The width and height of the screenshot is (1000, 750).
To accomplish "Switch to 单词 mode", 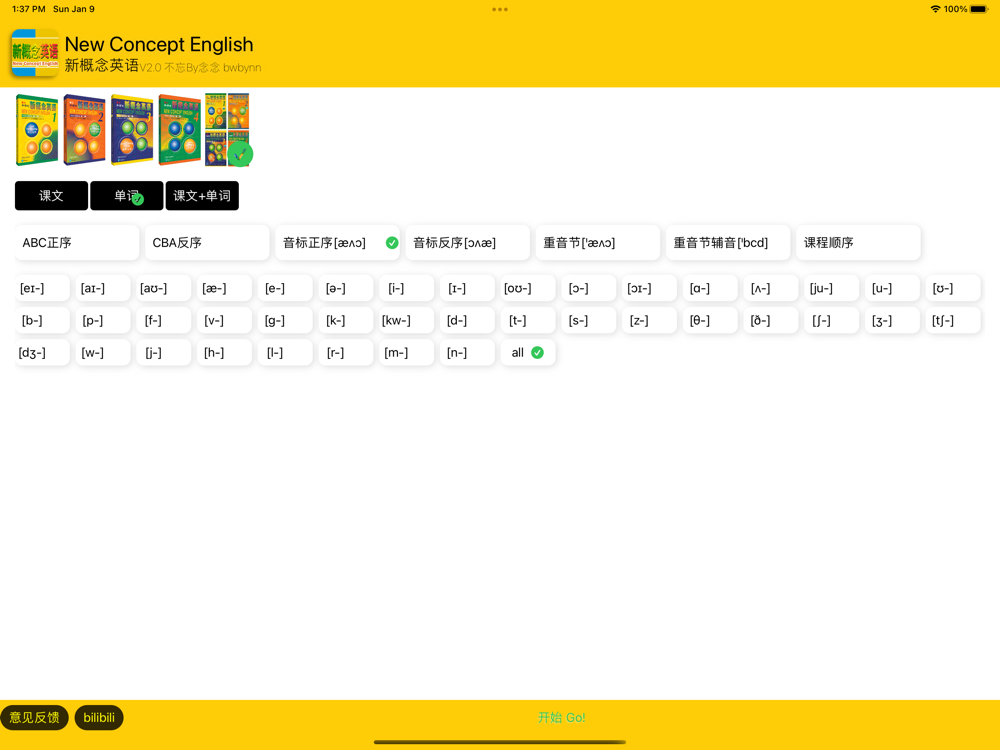I will pos(126,196).
